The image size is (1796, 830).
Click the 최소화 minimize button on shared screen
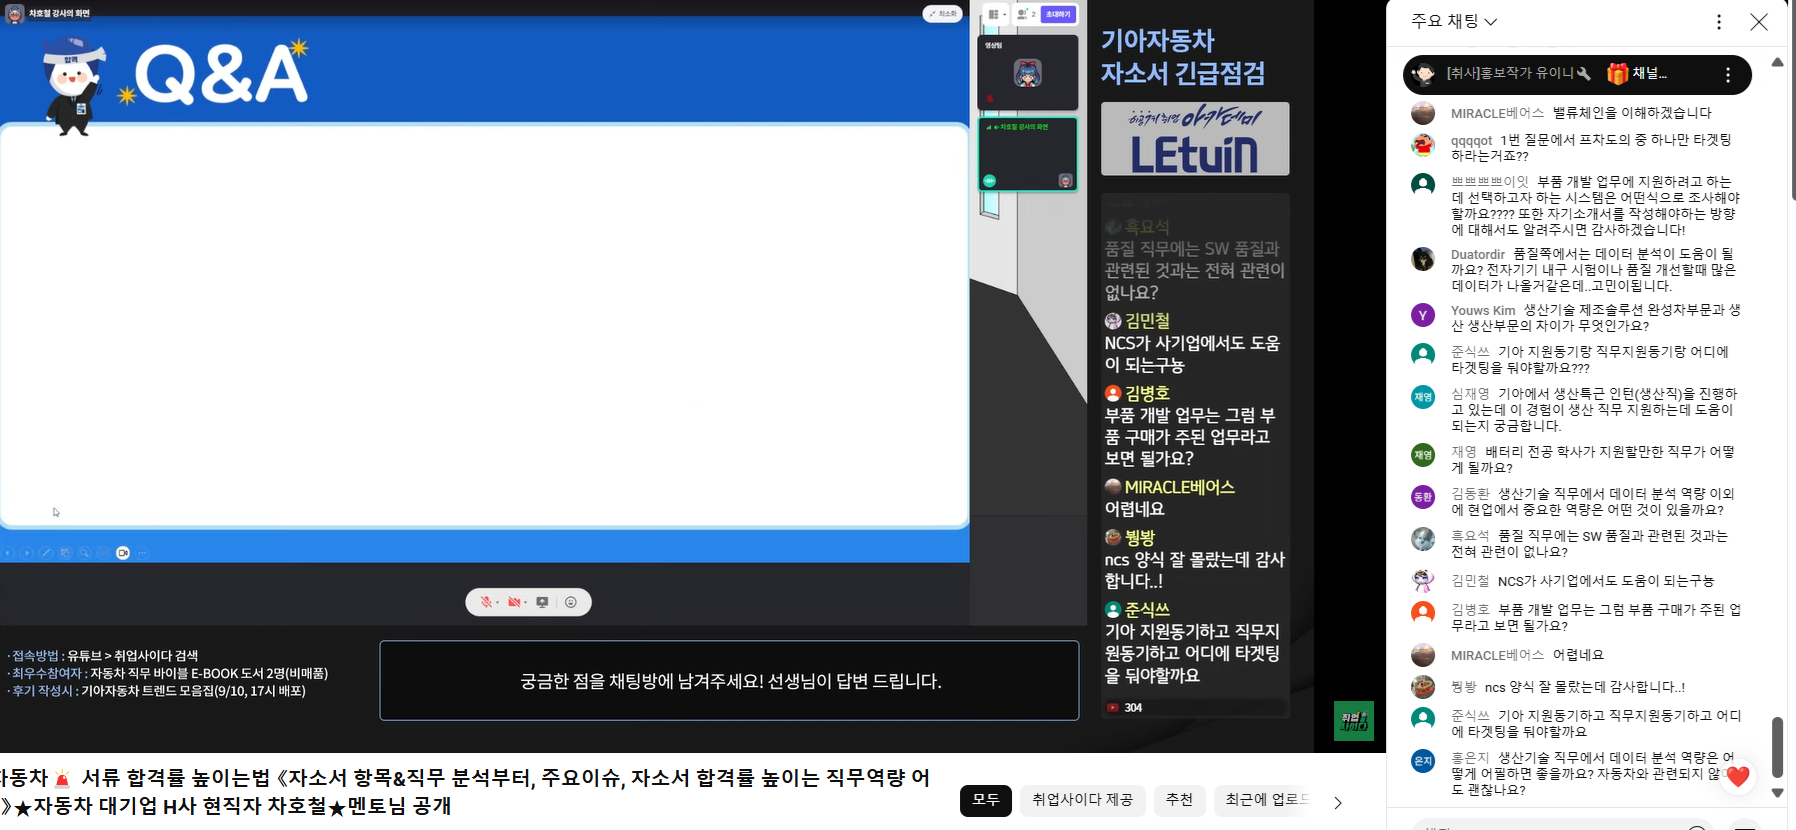[x=942, y=14]
